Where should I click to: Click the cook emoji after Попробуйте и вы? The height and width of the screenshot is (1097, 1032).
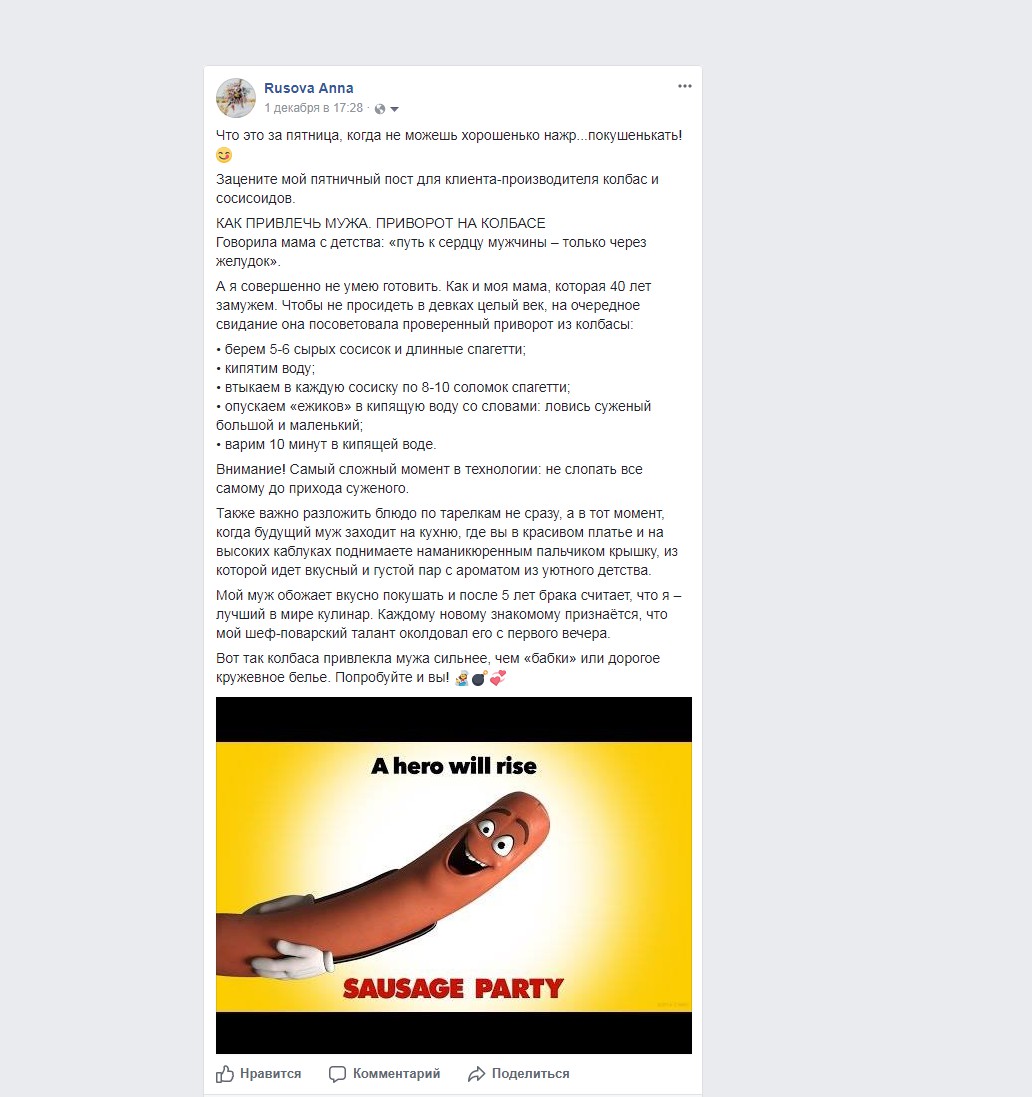pyautogui.click(x=462, y=678)
